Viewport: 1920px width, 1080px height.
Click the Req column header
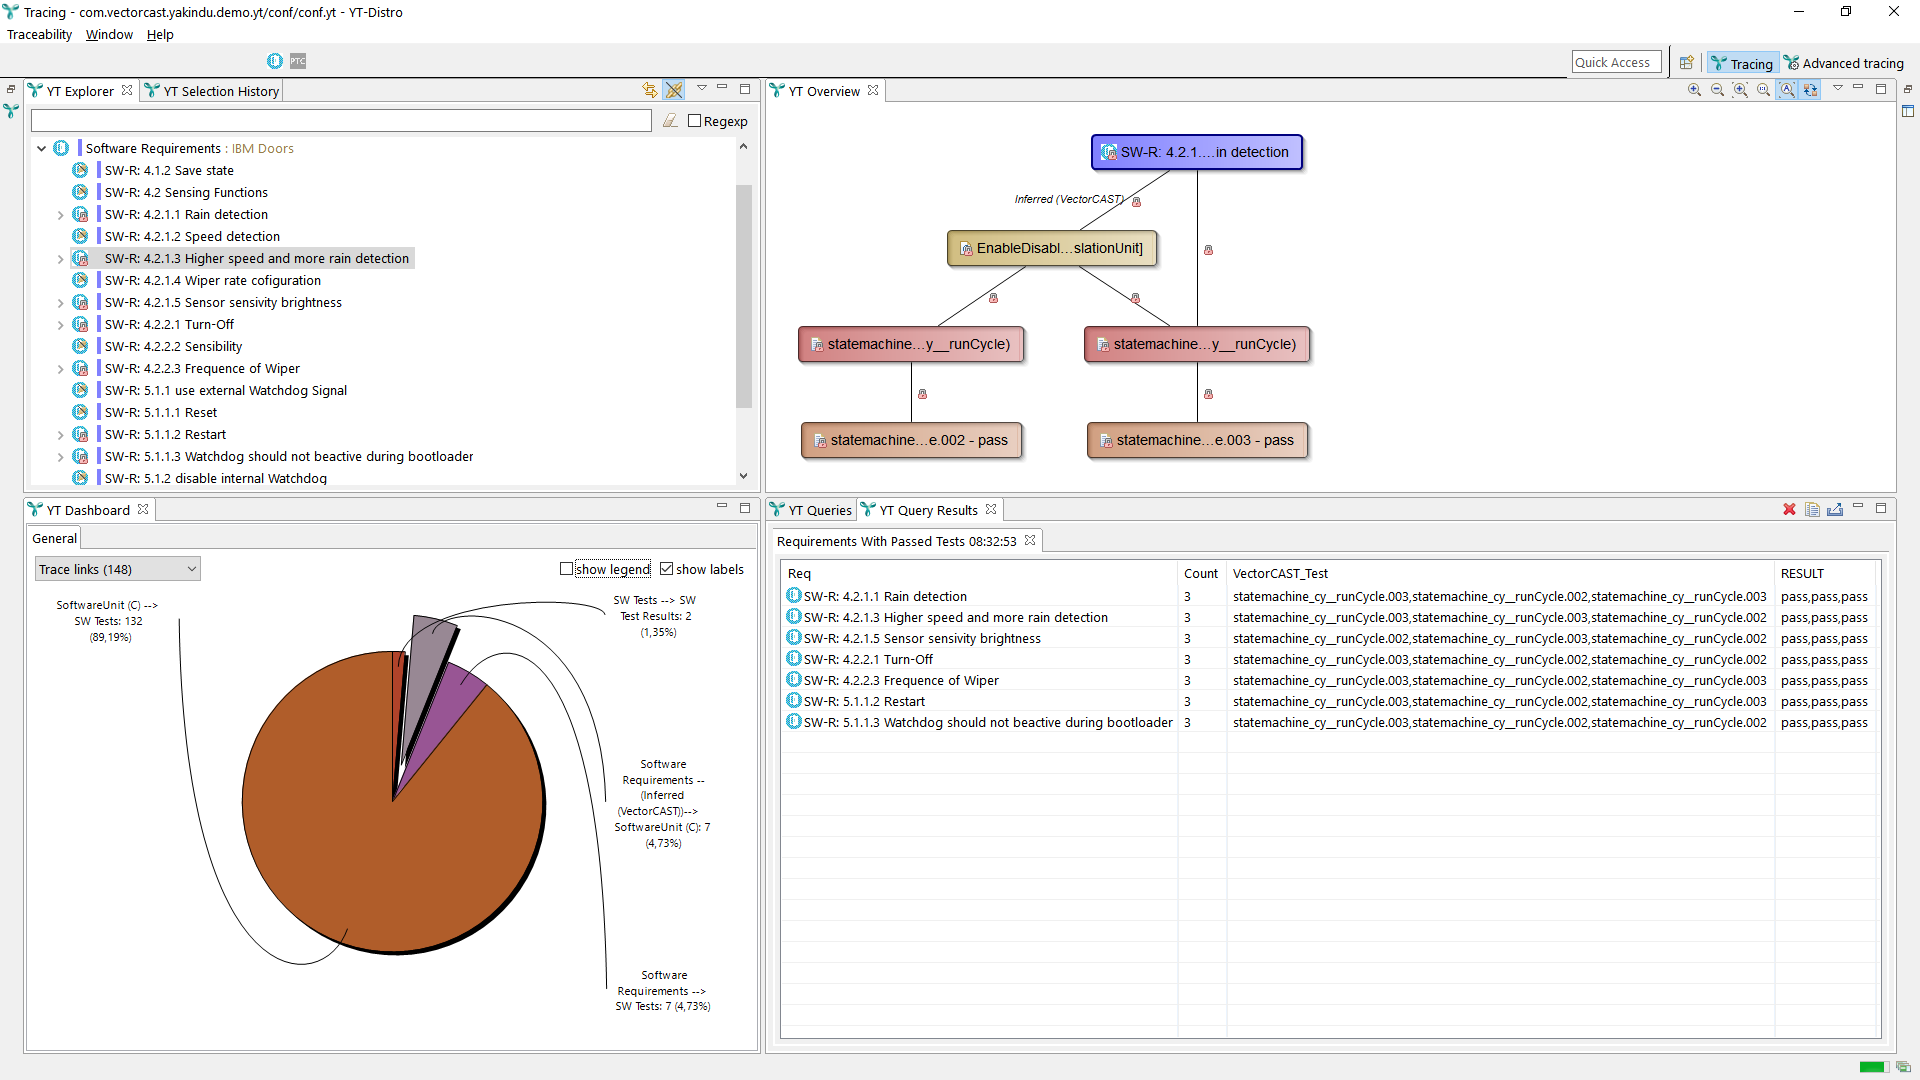(x=979, y=573)
